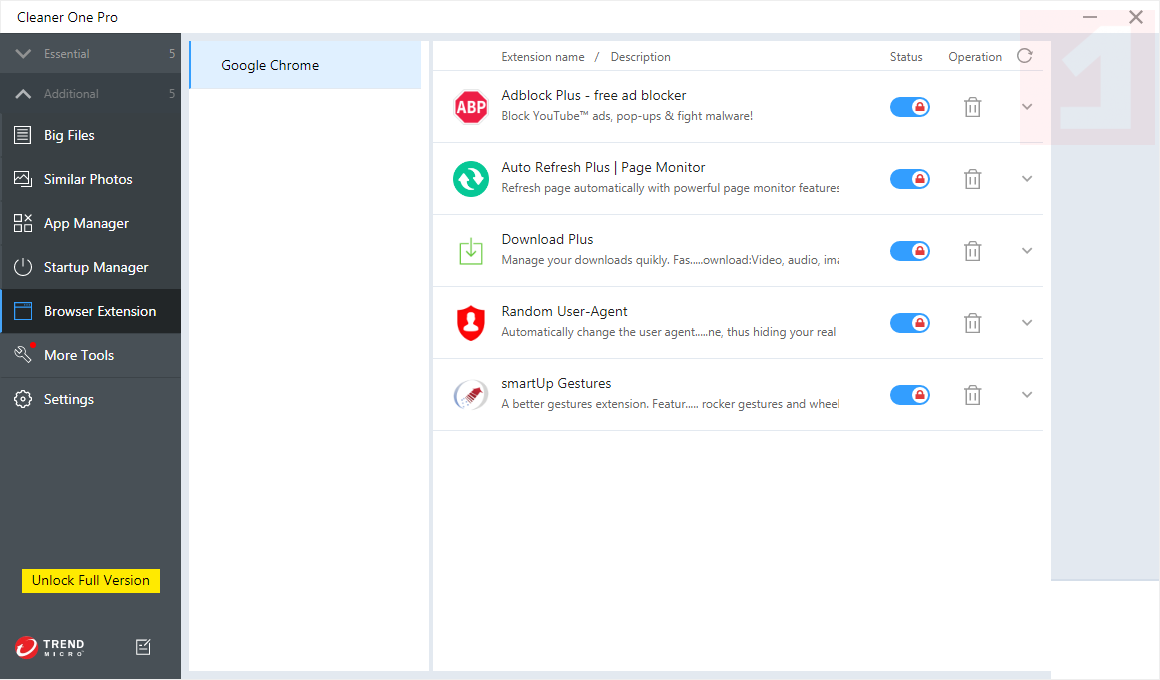Collapse the Additional section

(90, 94)
